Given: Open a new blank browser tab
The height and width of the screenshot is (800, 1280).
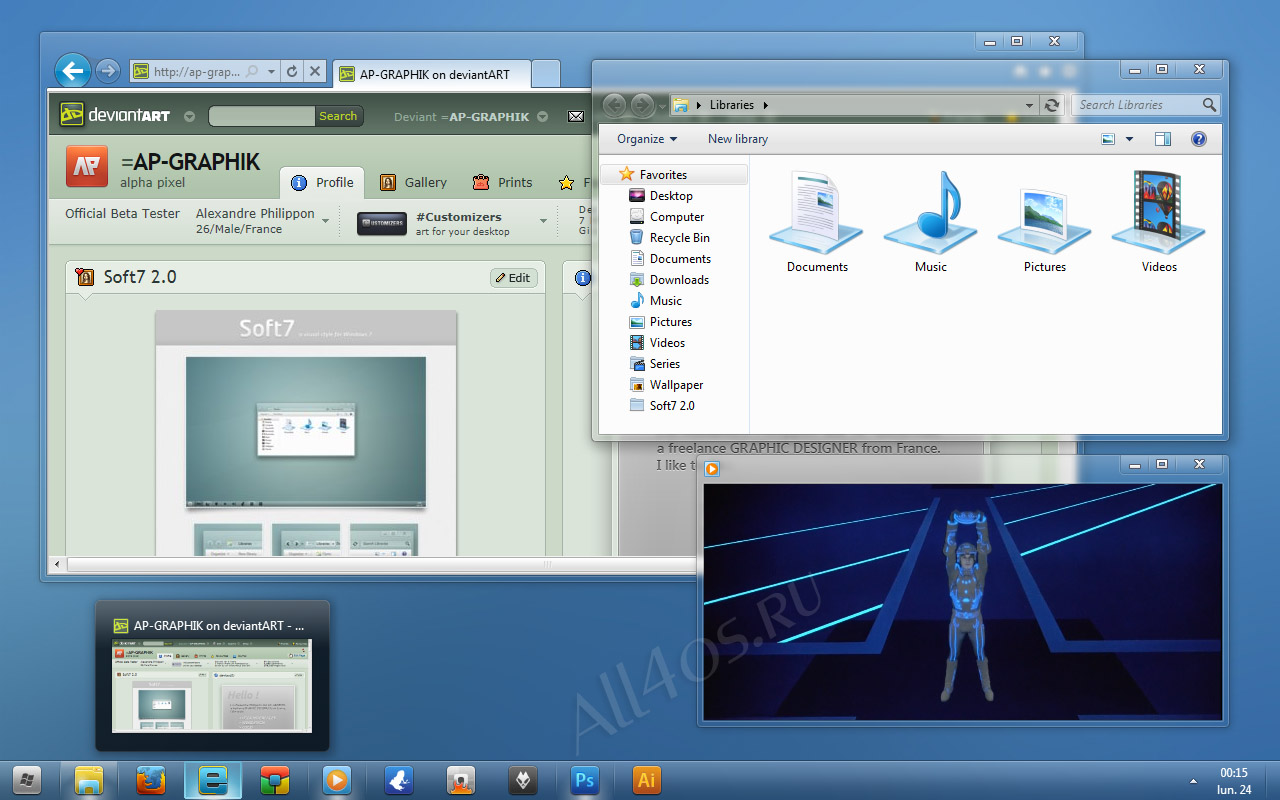Looking at the screenshot, I should [x=545, y=74].
